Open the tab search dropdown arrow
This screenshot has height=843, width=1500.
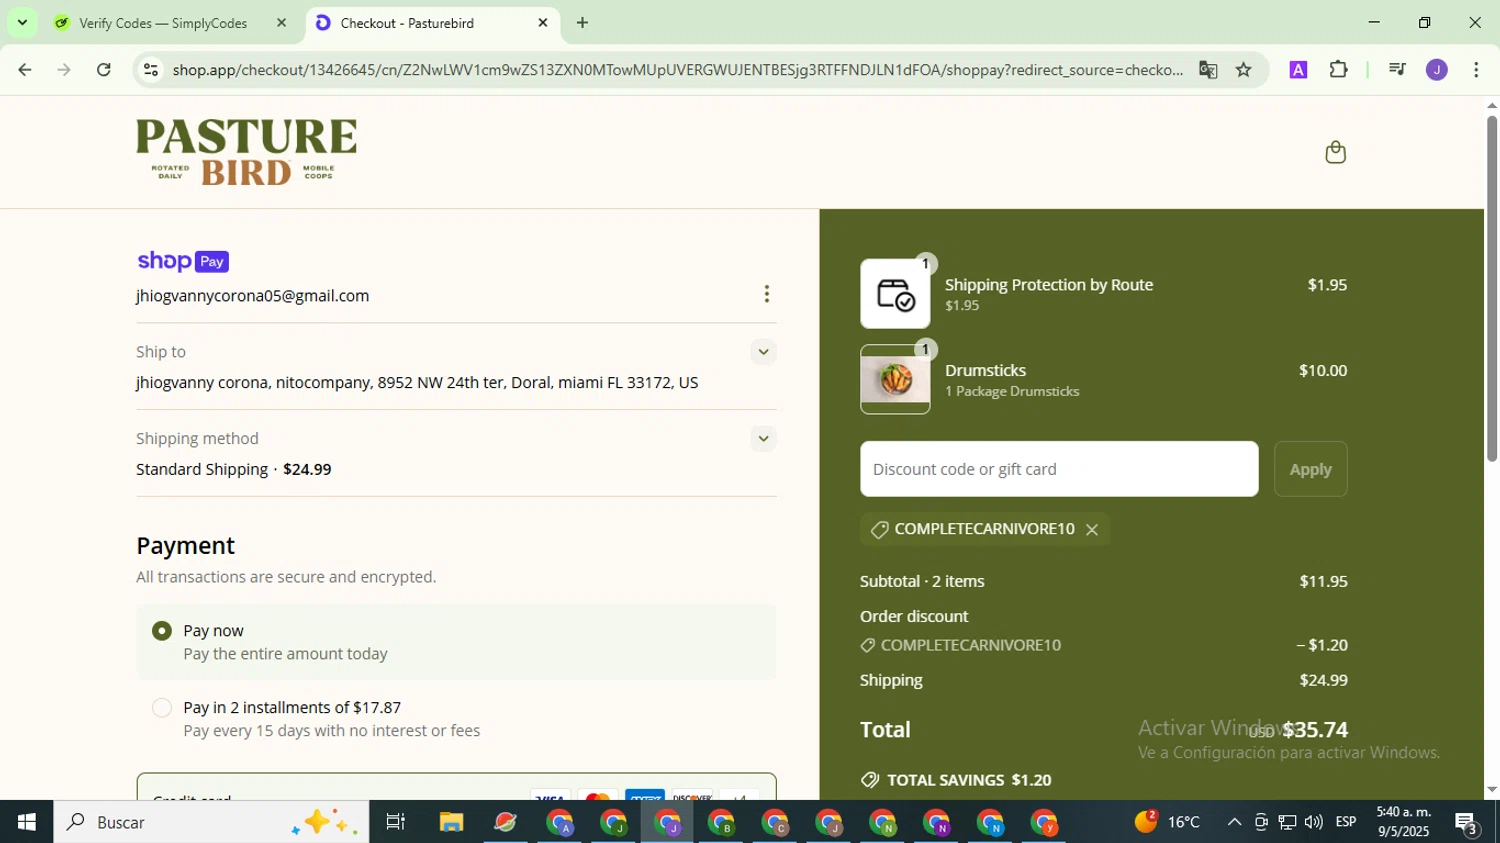click(22, 23)
